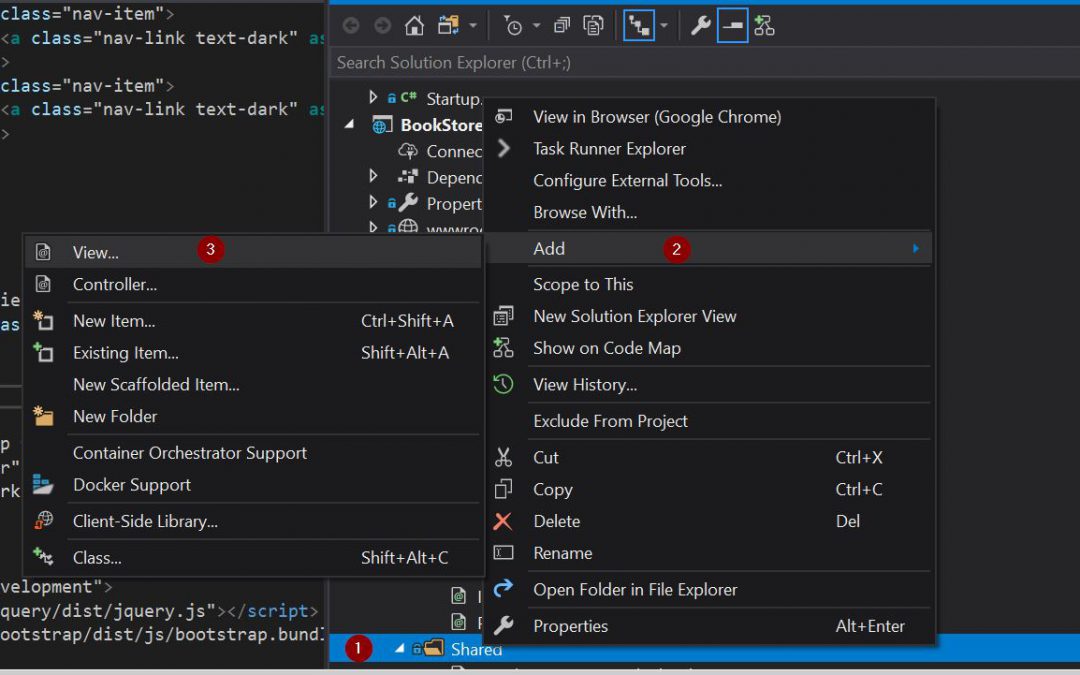This screenshot has height=675, width=1080.
Task: Toggle the Preview Selected Items button
Action: tap(732, 26)
